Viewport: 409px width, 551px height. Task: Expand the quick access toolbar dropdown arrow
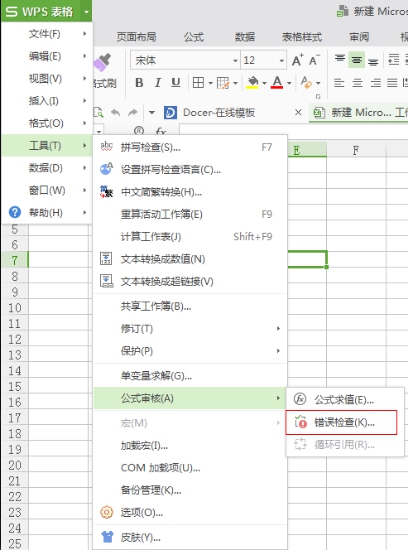pos(152,113)
